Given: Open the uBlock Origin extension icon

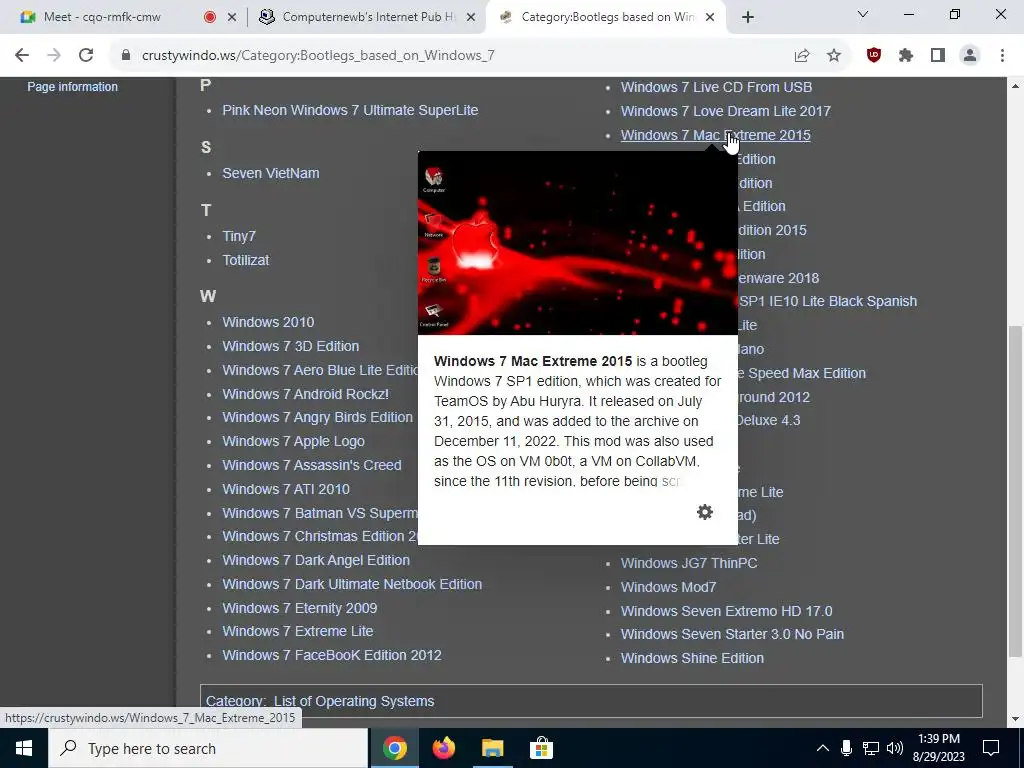Looking at the screenshot, I should point(874,56).
